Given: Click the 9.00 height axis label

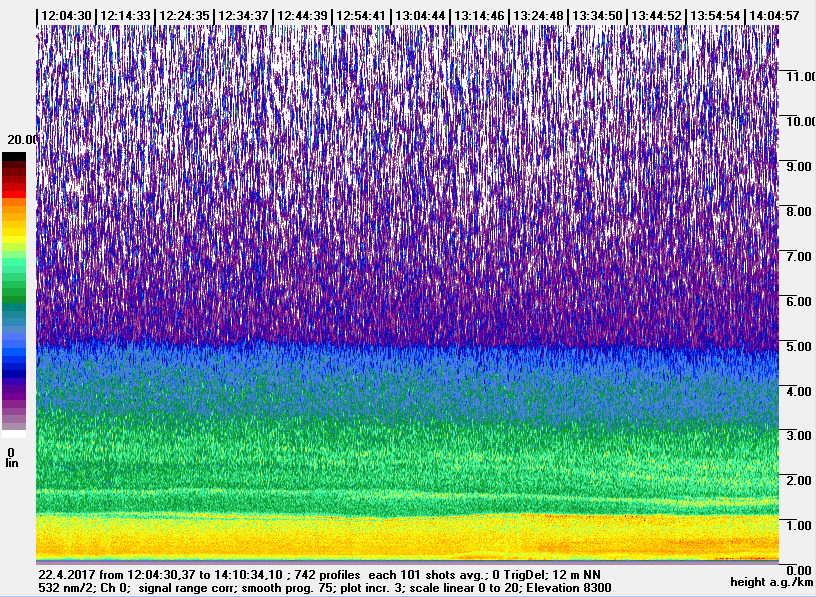Looking at the screenshot, I should pyautogui.click(x=797, y=167).
